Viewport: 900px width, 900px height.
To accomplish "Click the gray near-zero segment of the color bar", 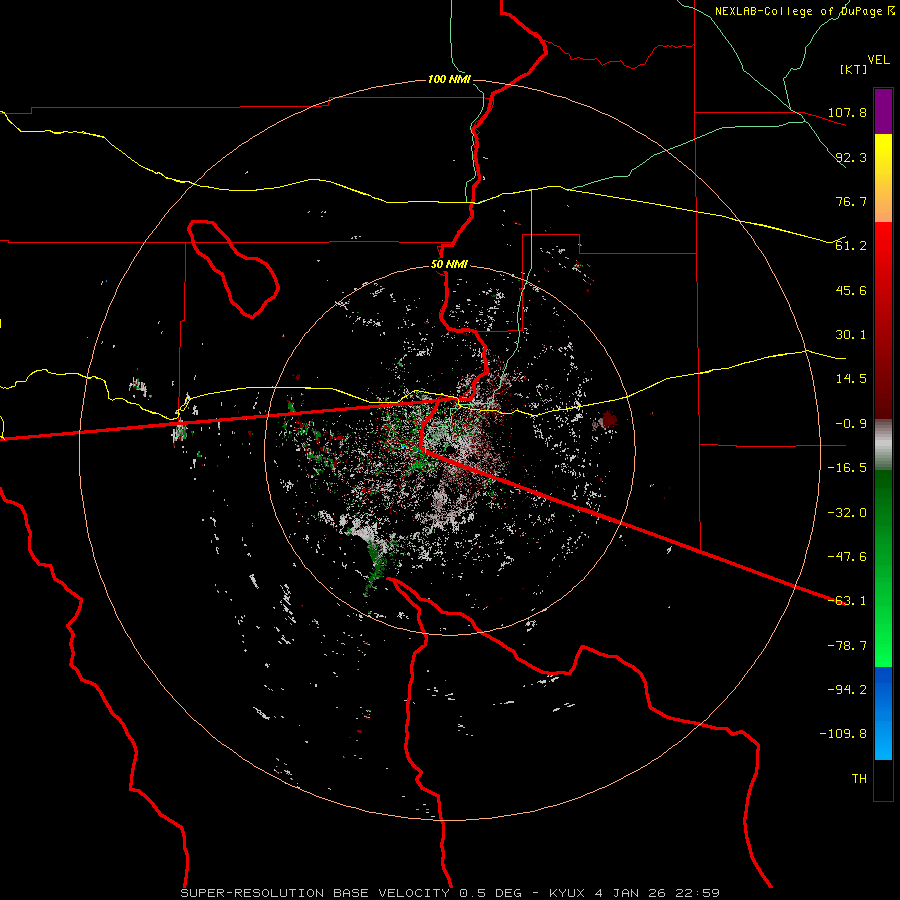I will pyautogui.click(x=883, y=445).
